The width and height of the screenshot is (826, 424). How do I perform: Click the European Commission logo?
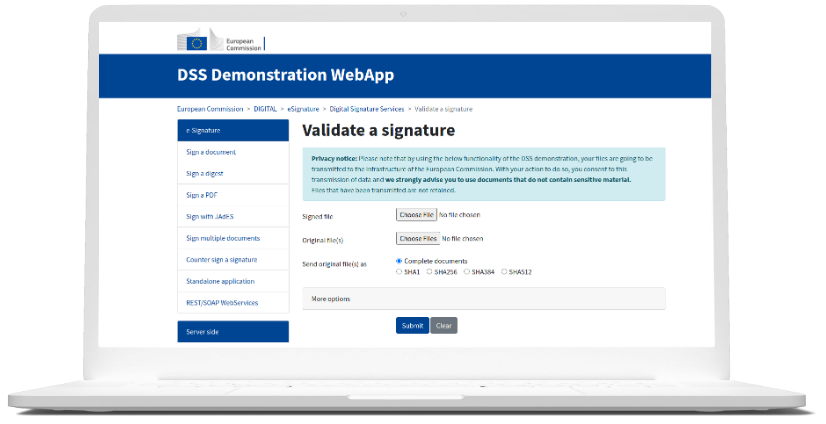point(220,40)
